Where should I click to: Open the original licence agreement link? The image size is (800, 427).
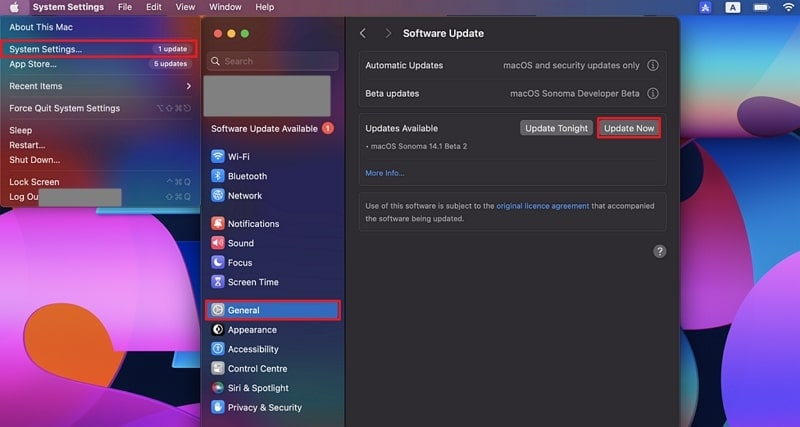pyautogui.click(x=543, y=206)
